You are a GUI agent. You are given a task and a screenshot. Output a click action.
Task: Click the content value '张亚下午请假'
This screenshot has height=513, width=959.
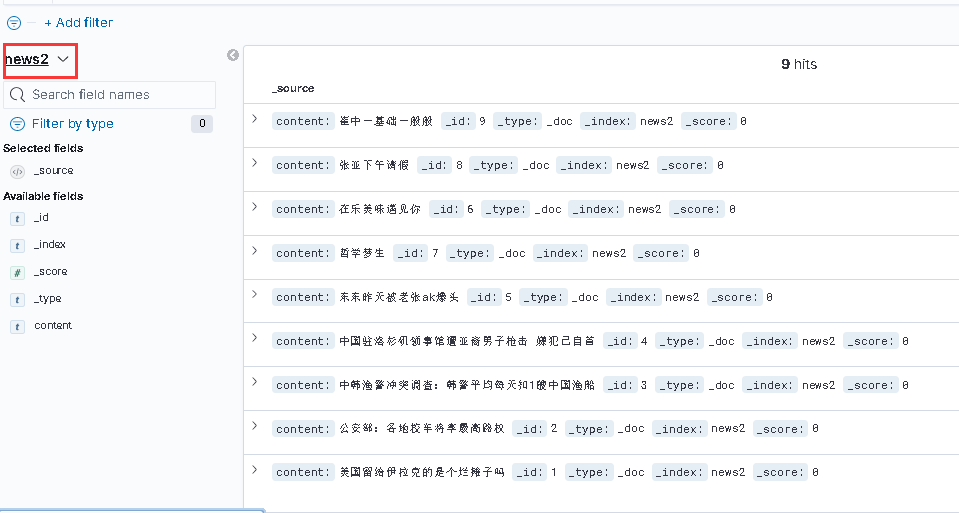pos(374,165)
